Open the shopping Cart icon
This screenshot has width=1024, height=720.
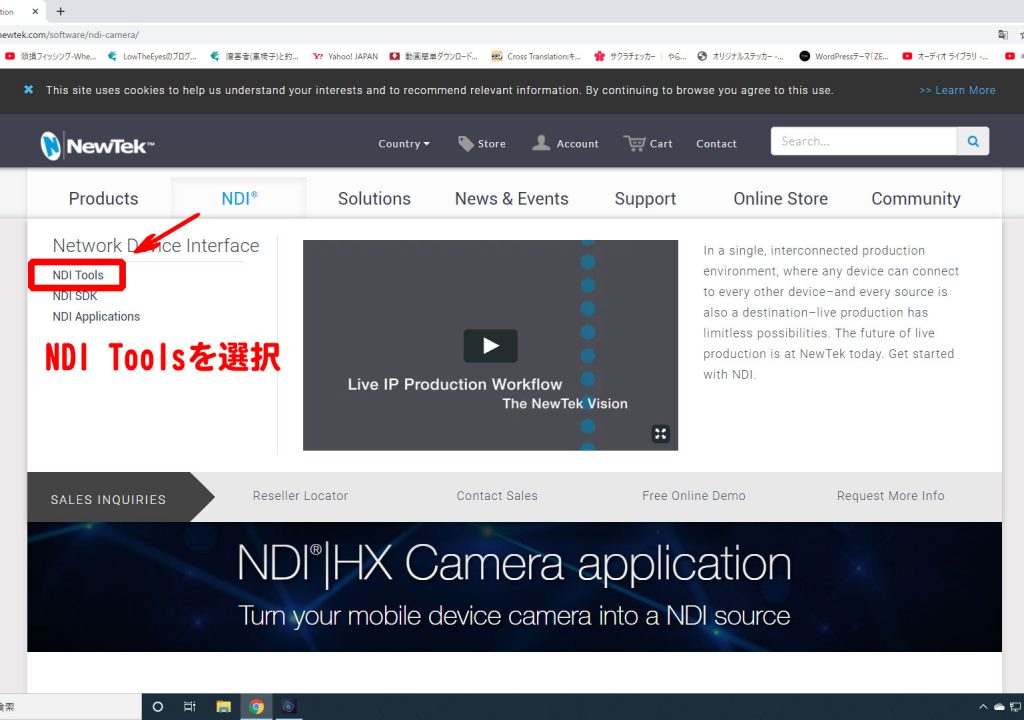point(634,143)
